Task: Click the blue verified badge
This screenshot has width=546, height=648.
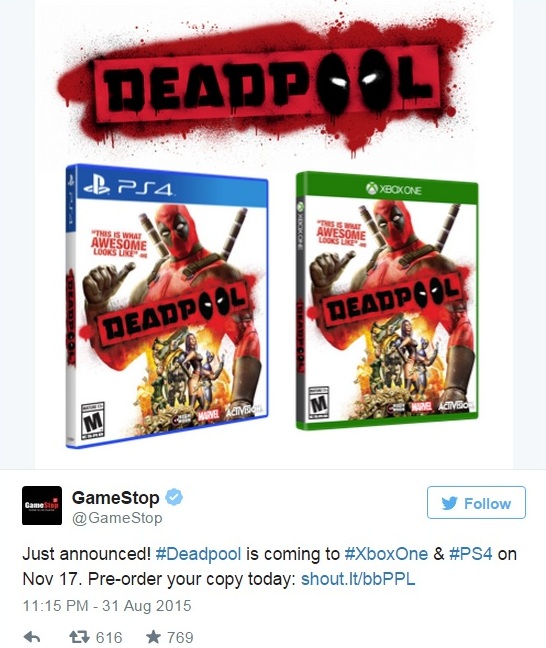Action: pos(174,497)
